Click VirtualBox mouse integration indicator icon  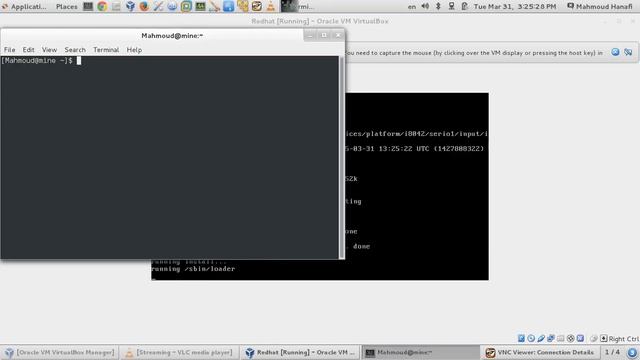(593, 338)
